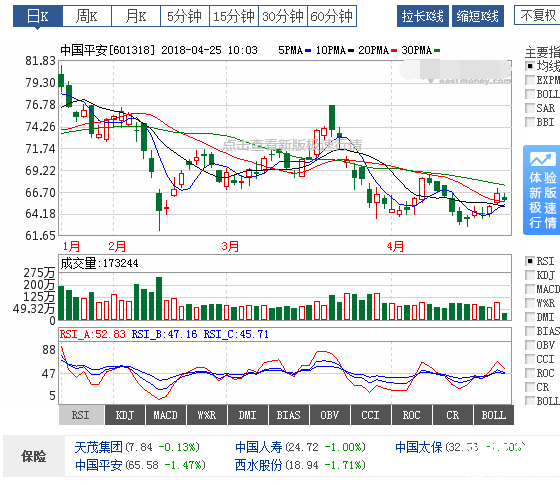
Task: Enable the W%R checkbox in side list
Action: pos(530,303)
